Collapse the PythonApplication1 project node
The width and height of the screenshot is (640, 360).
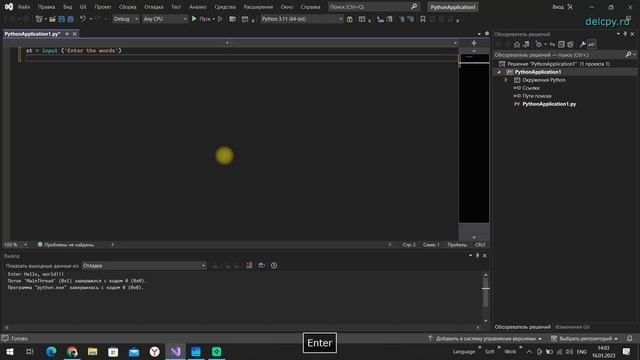pyautogui.click(x=499, y=72)
